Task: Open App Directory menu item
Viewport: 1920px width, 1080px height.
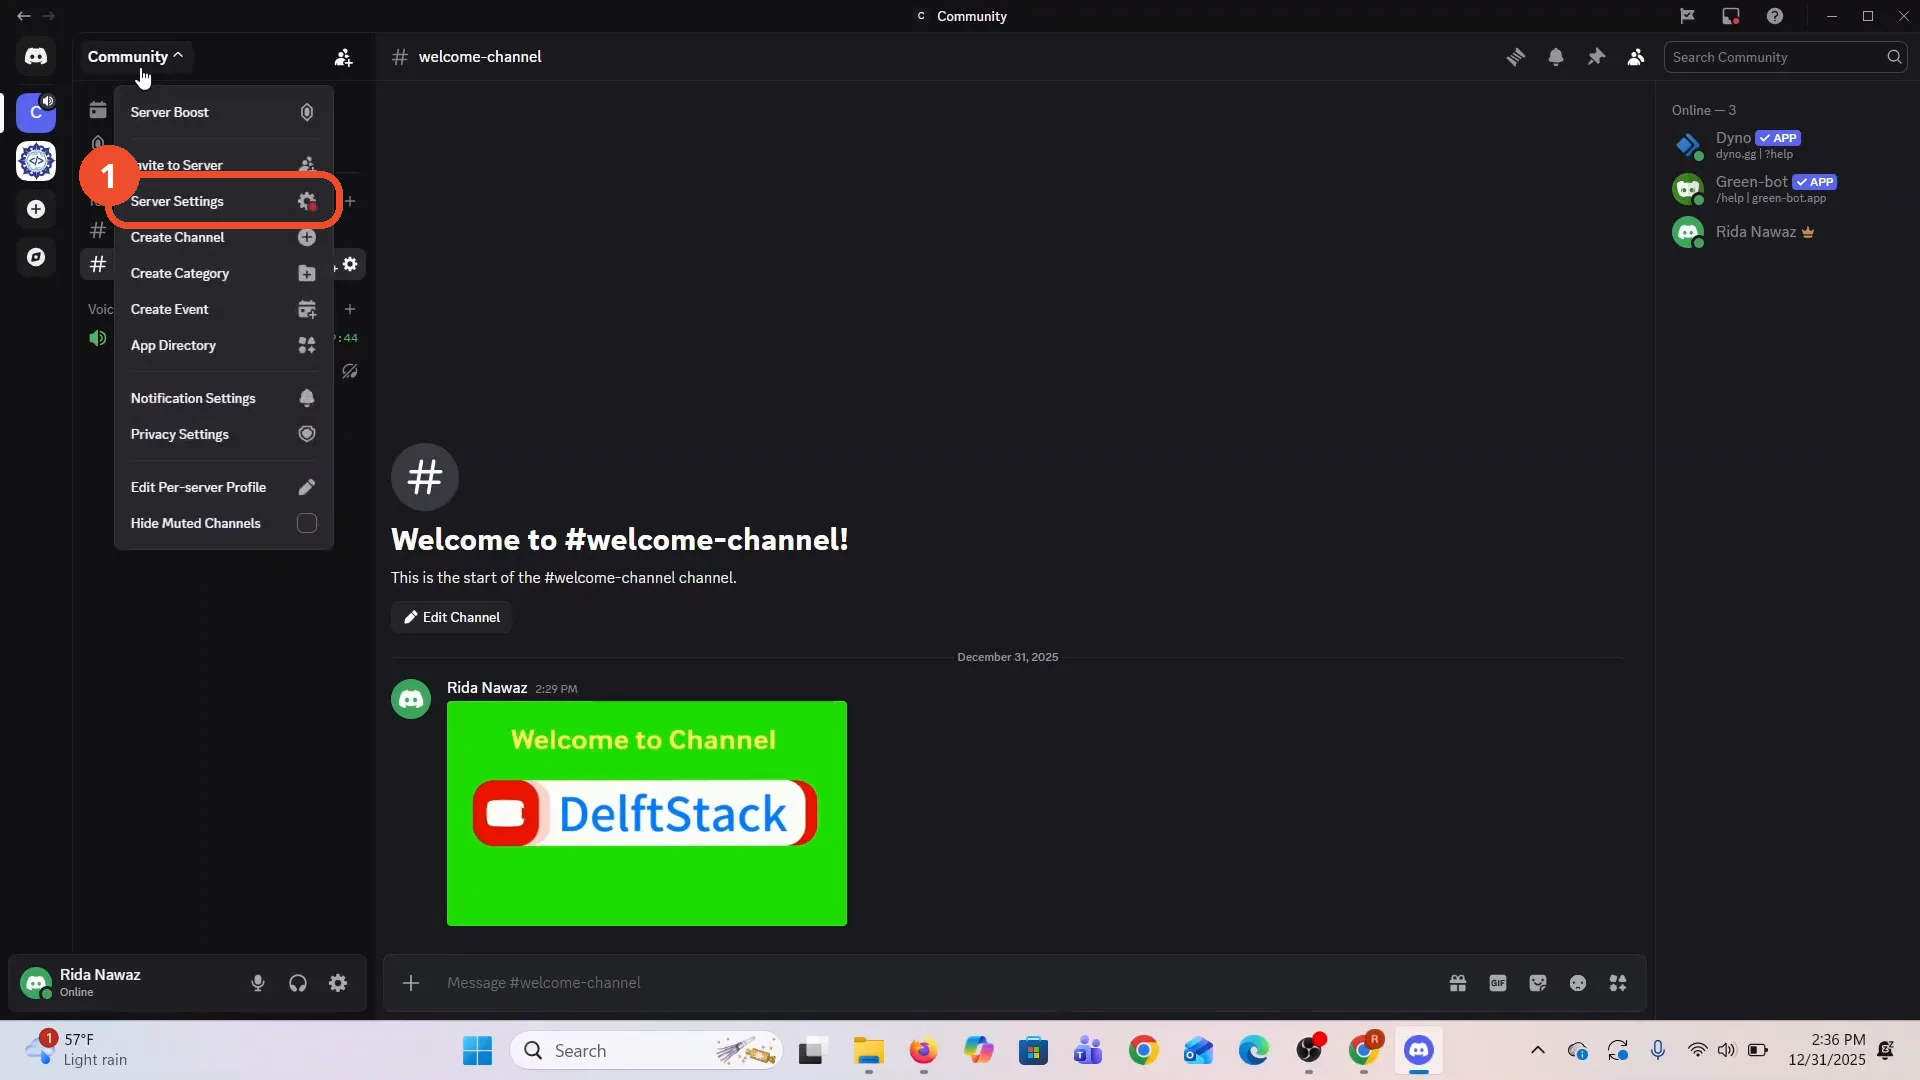Action: pyautogui.click(x=223, y=345)
